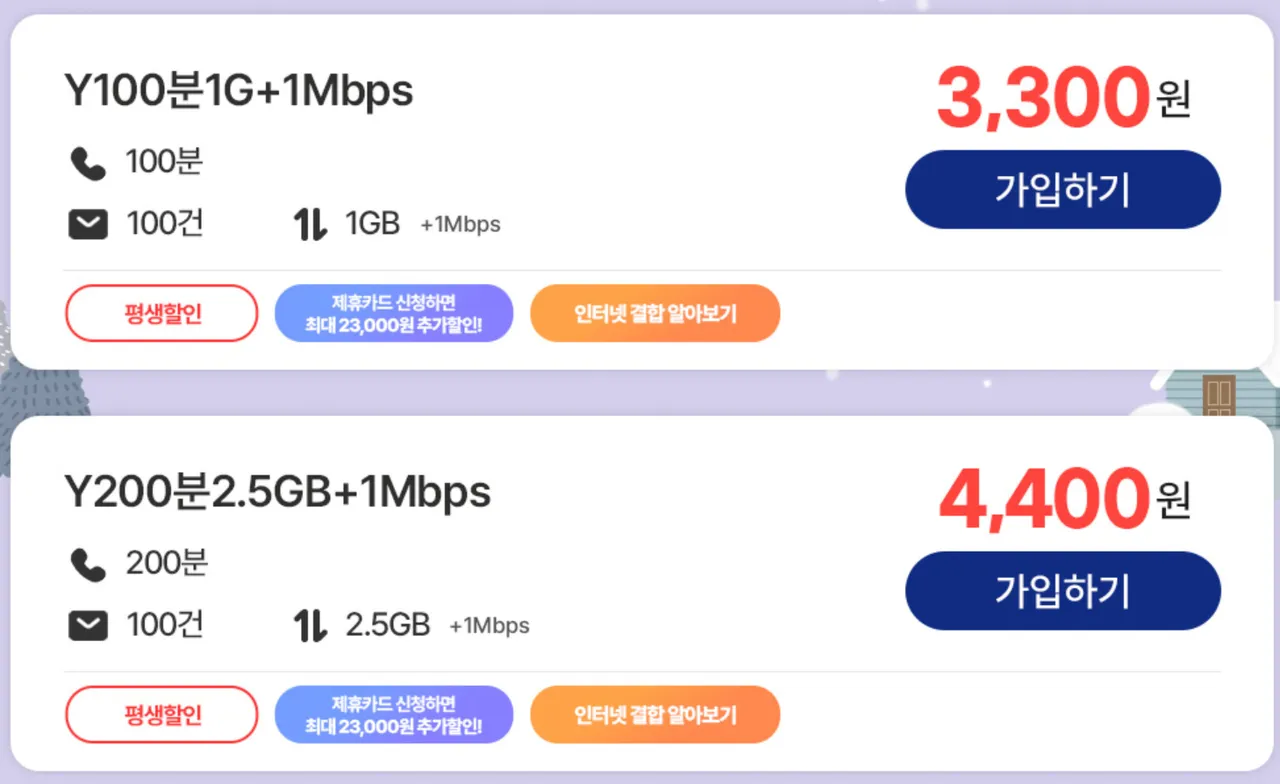Click the 3,300원 price text

point(1062,98)
